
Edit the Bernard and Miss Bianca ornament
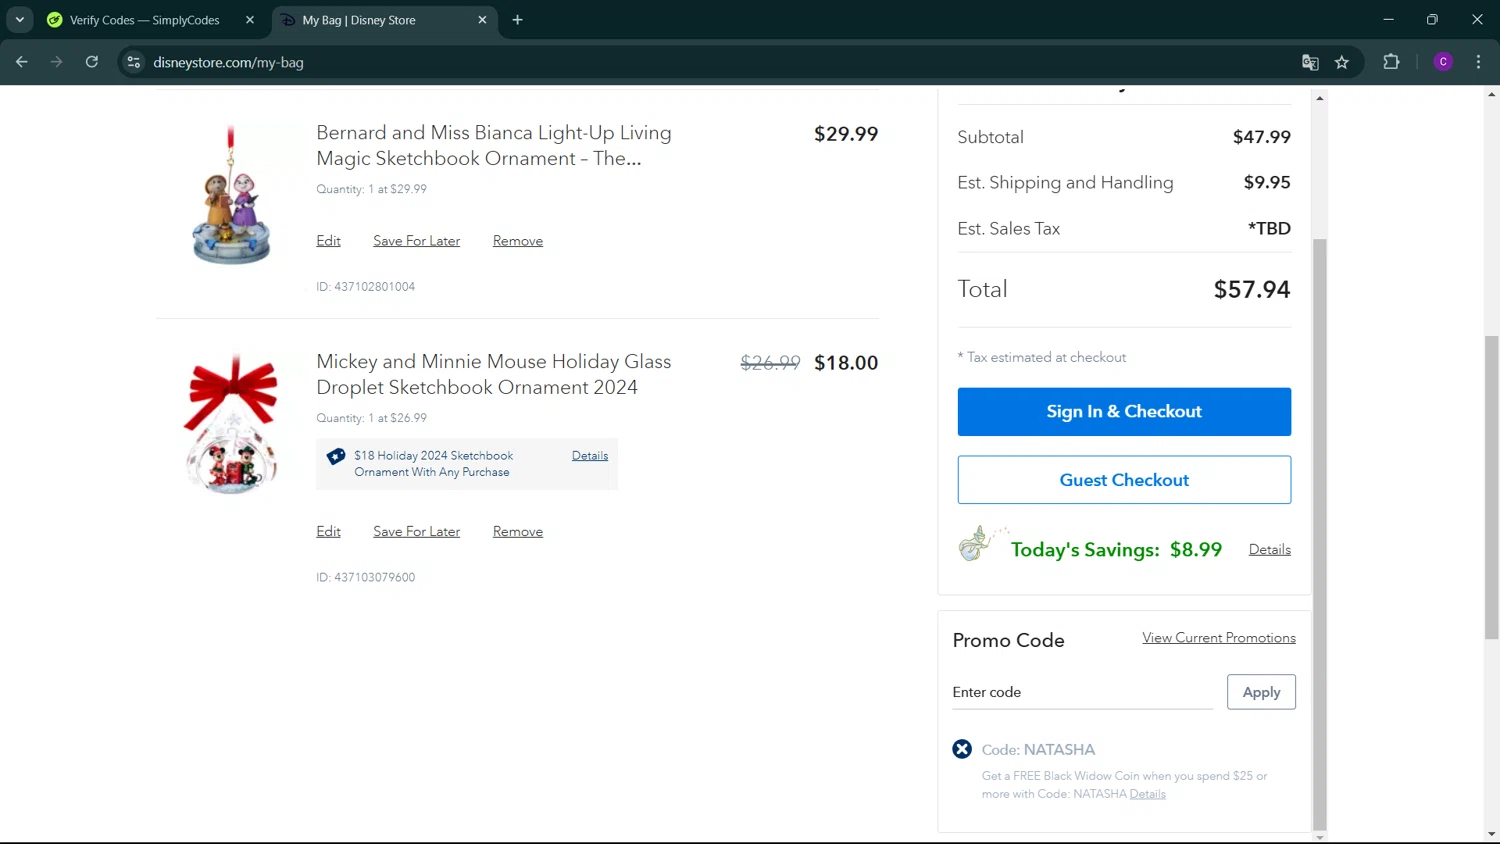click(x=328, y=241)
